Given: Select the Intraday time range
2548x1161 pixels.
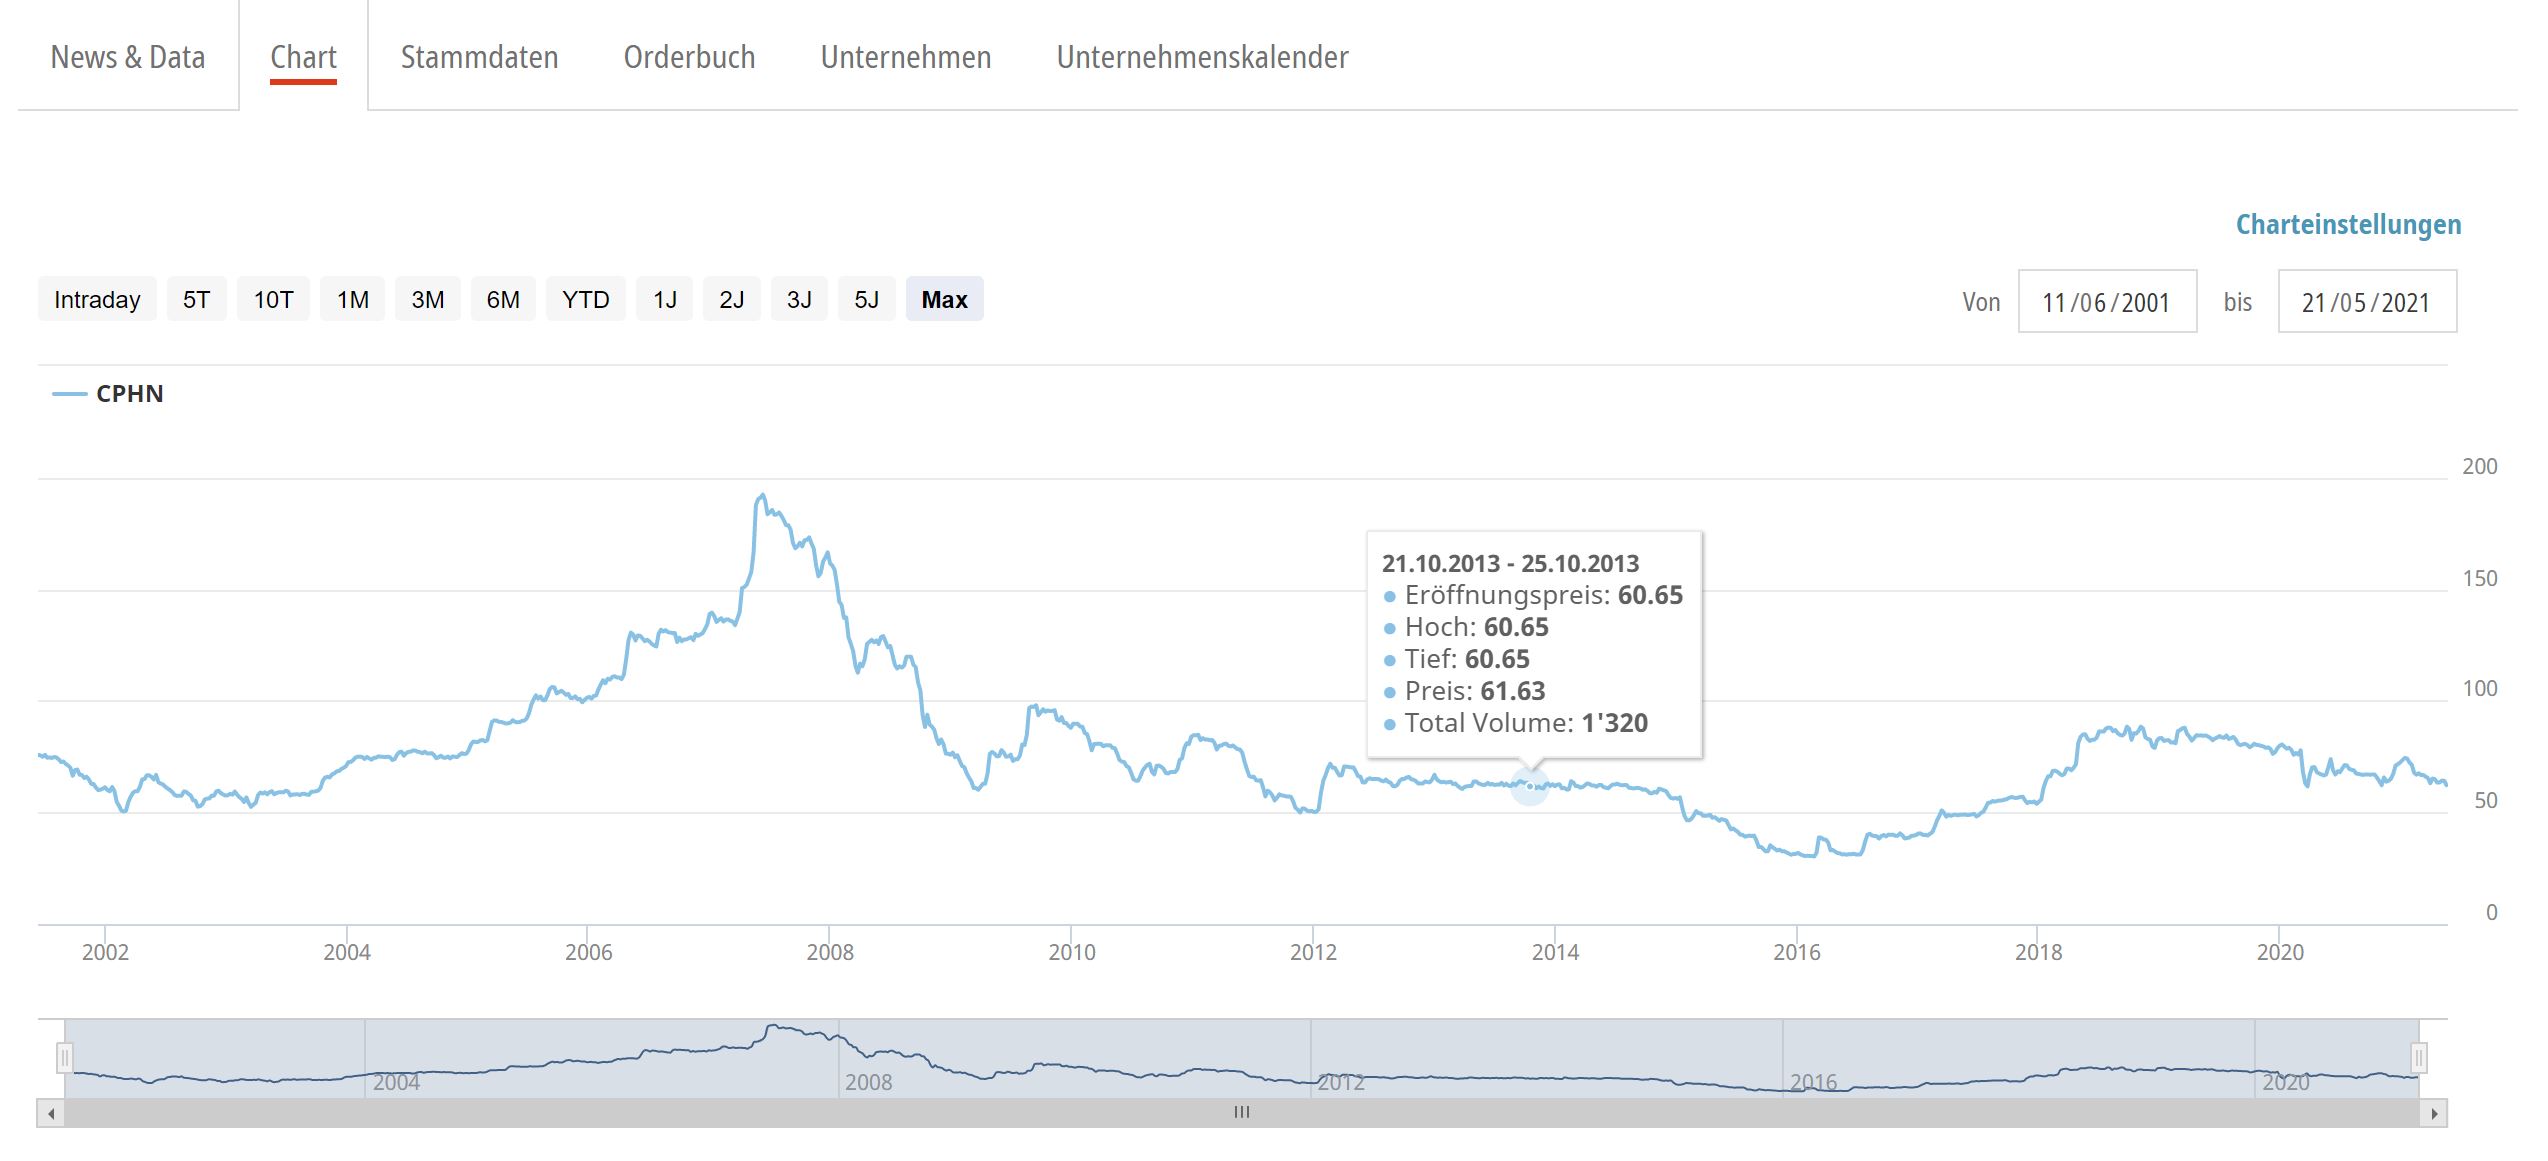Looking at the screenshot, I should coord(97,300).
